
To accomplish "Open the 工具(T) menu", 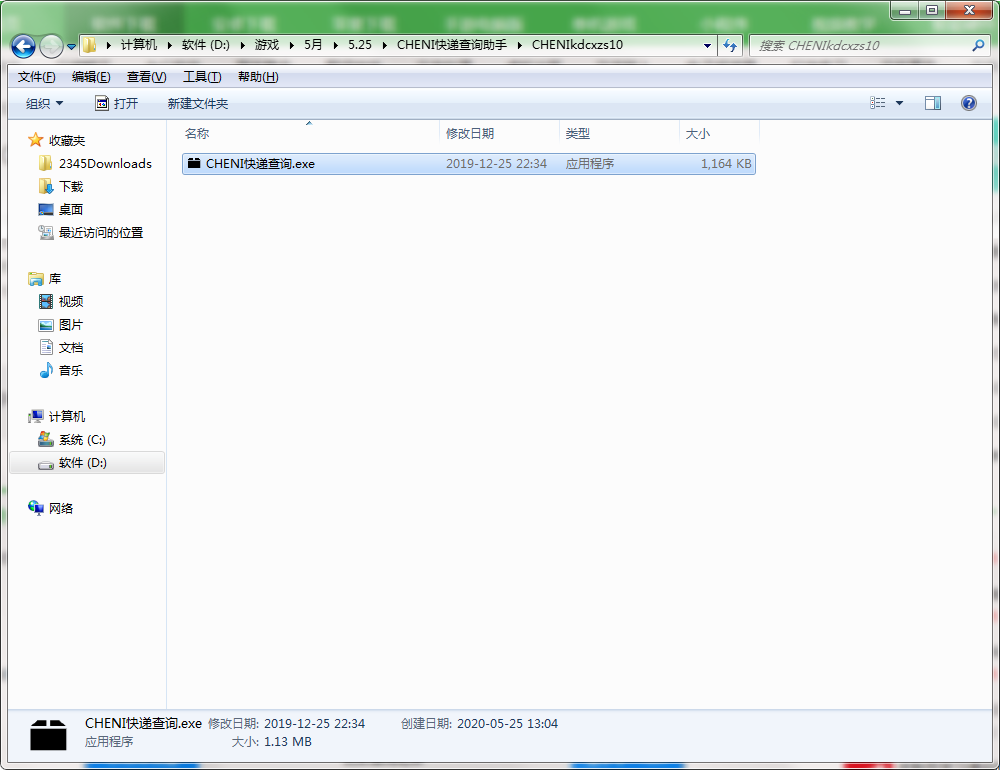I will pos(202,77).
